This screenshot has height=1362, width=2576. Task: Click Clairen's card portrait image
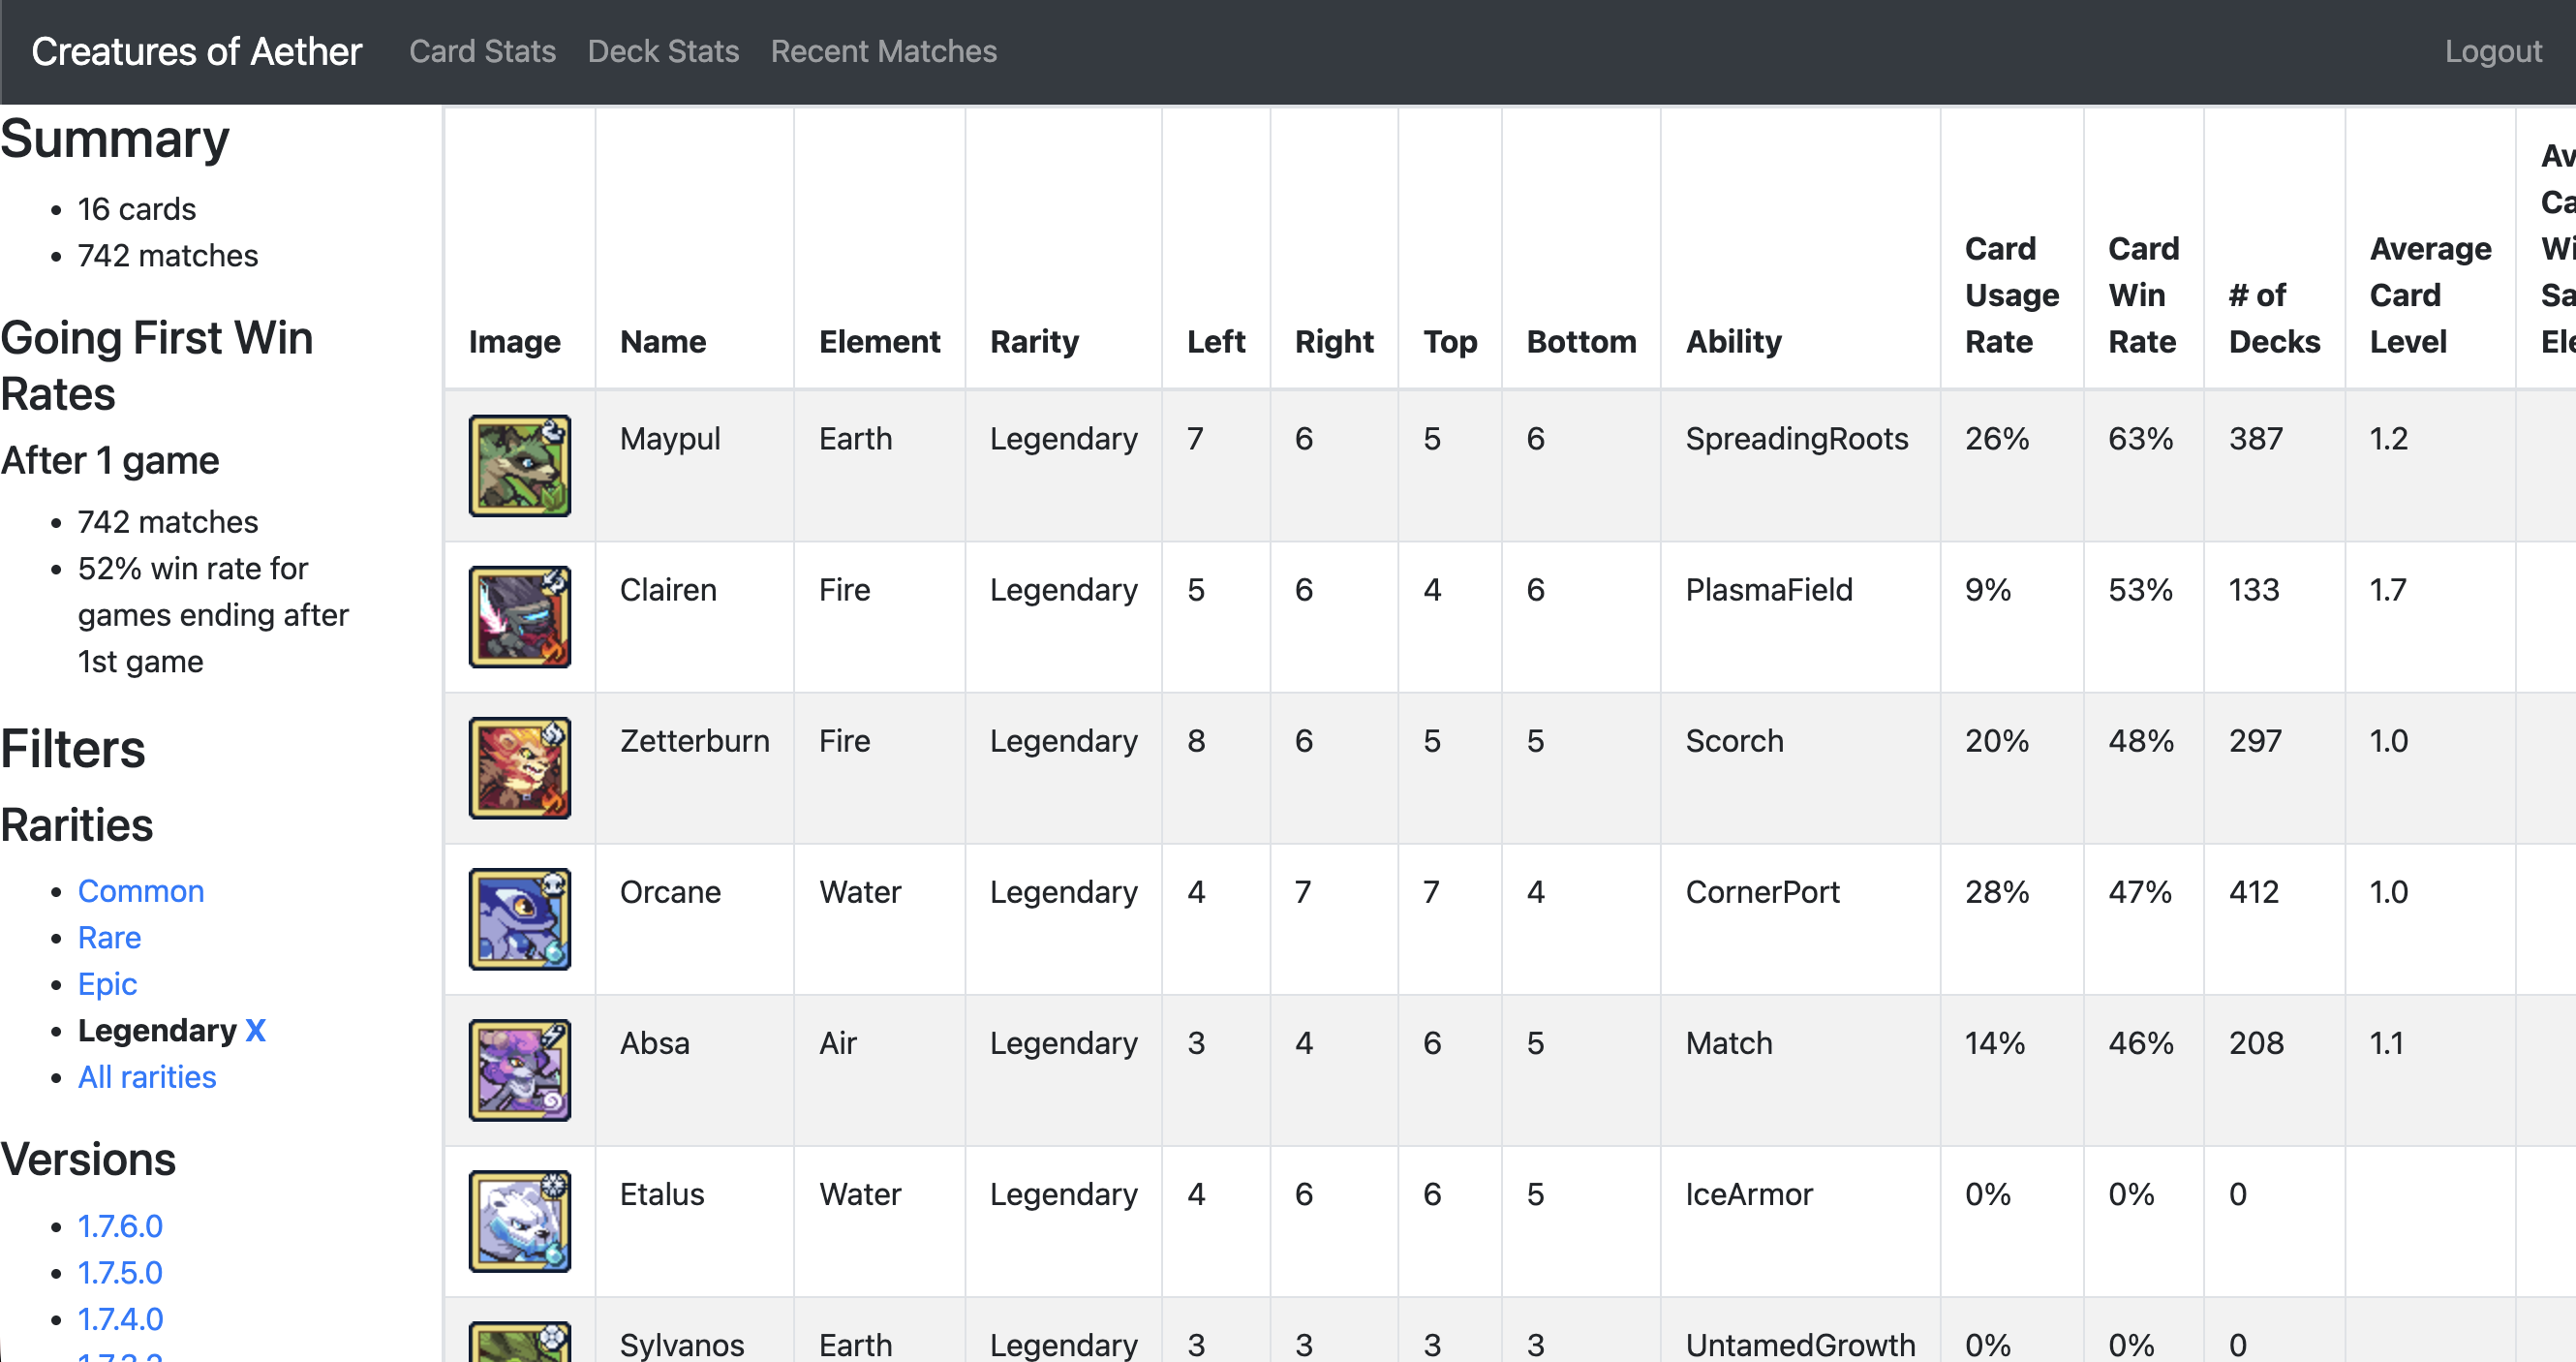[519, 617]
